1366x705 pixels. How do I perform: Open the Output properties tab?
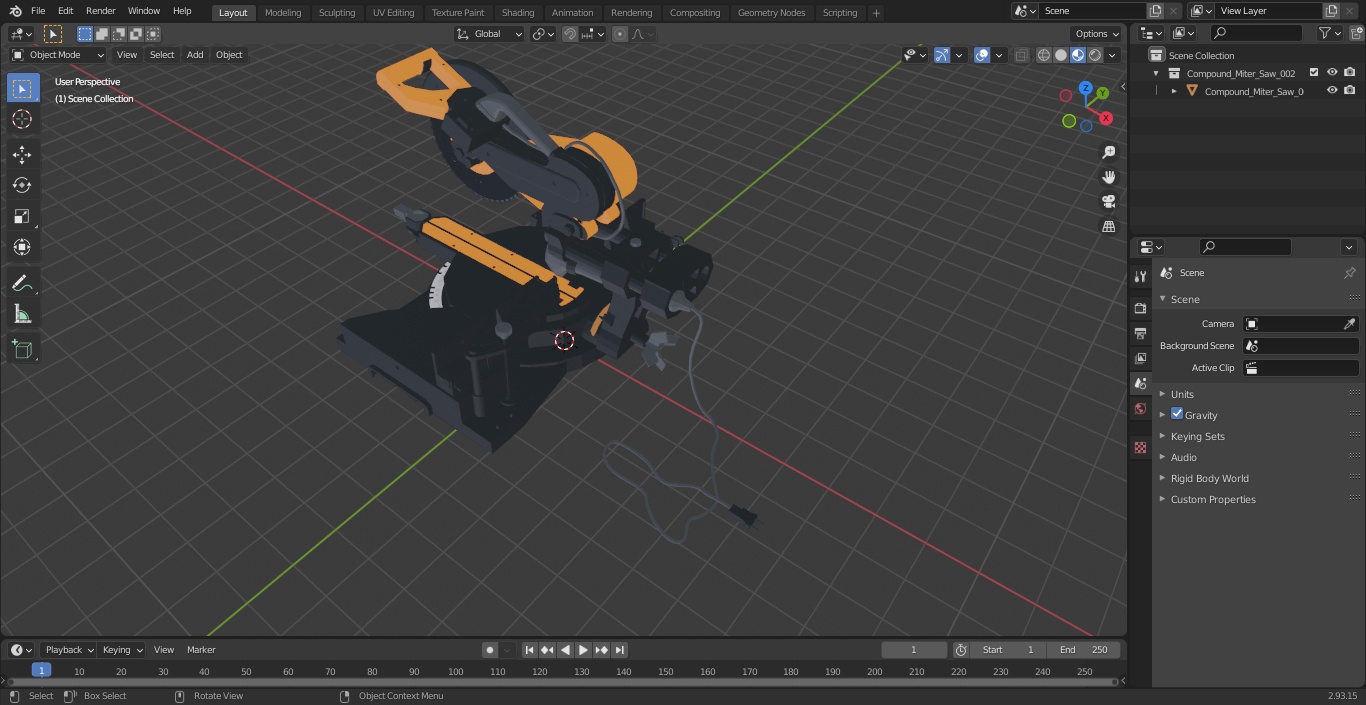click(1140, 333)
